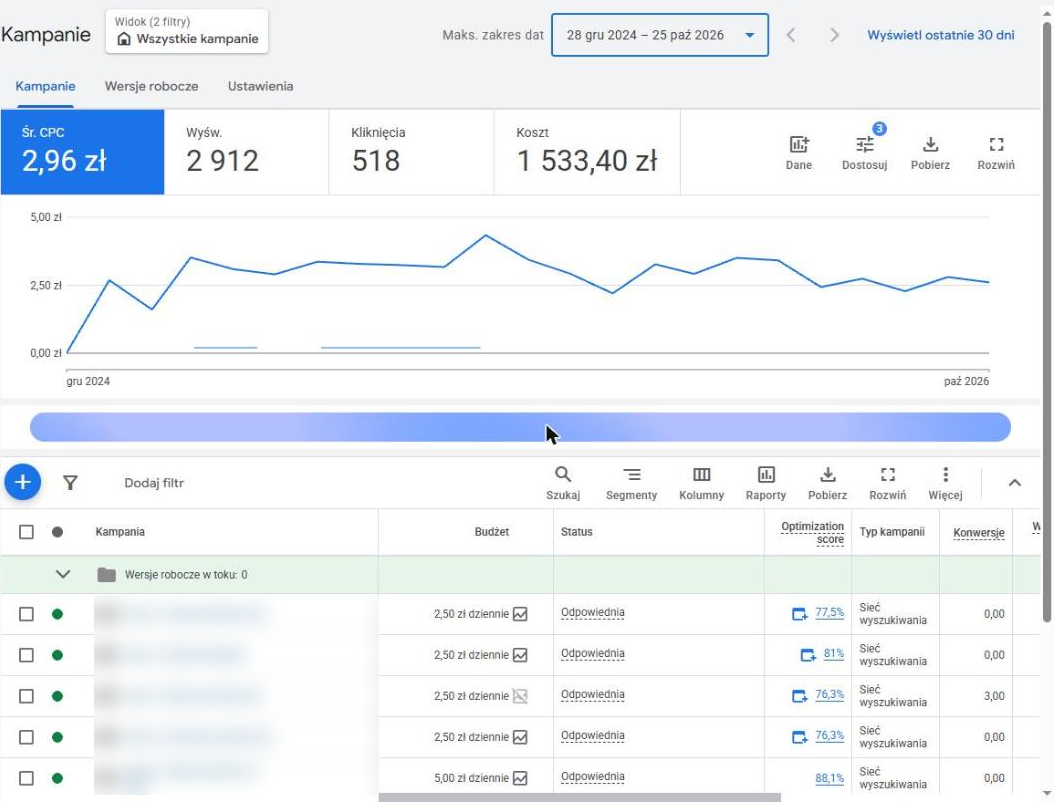The width and height of the screenshot is (1054, 802).
Task: Expand table with Rozwiń toolbar icon
Action: tap(887, 483)
